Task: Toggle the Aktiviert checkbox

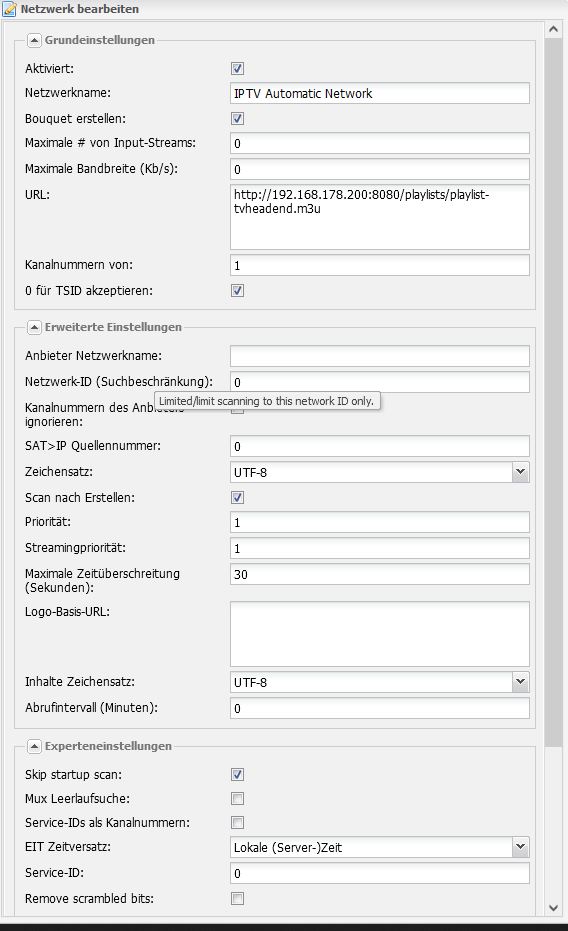Action: tap(237, 69)
